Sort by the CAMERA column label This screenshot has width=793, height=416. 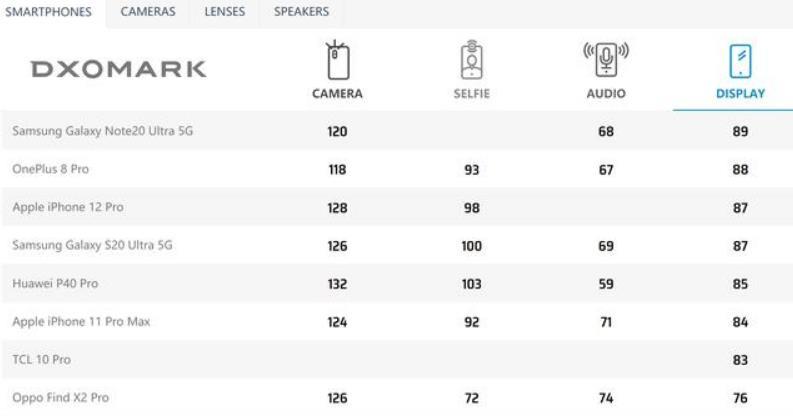point(337,94)
